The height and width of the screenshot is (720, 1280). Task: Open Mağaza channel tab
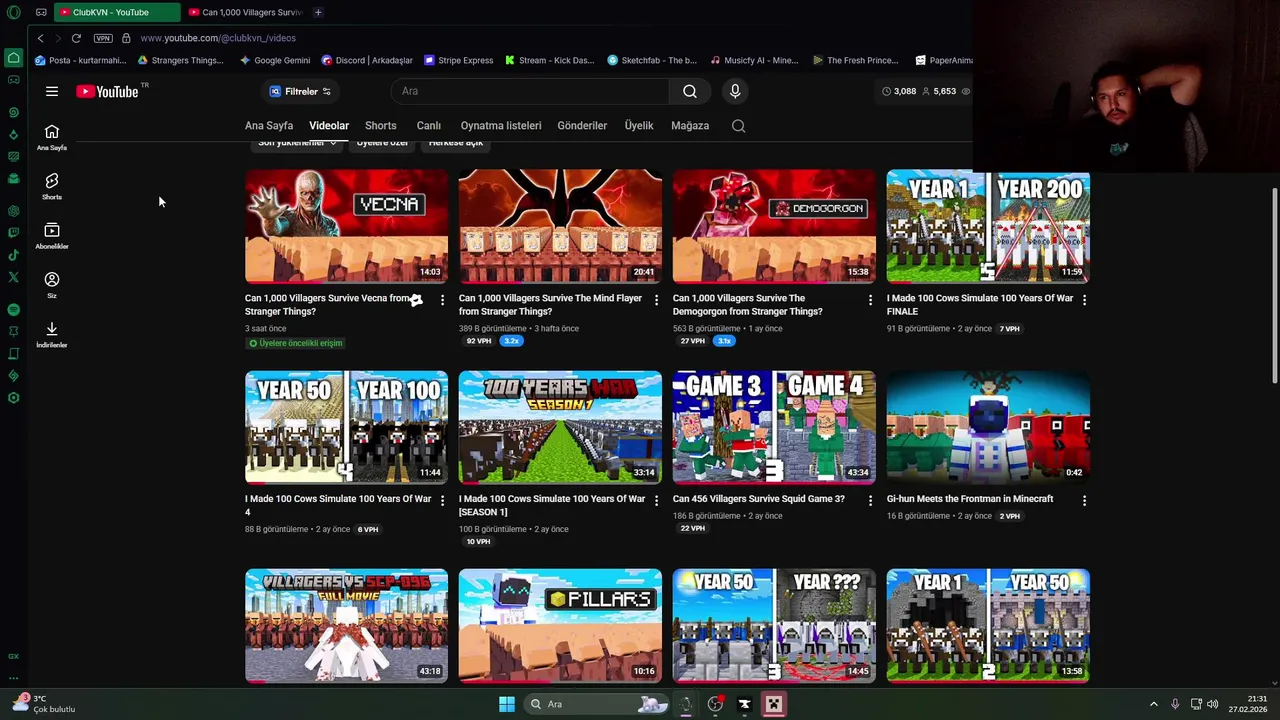[690, 126]
